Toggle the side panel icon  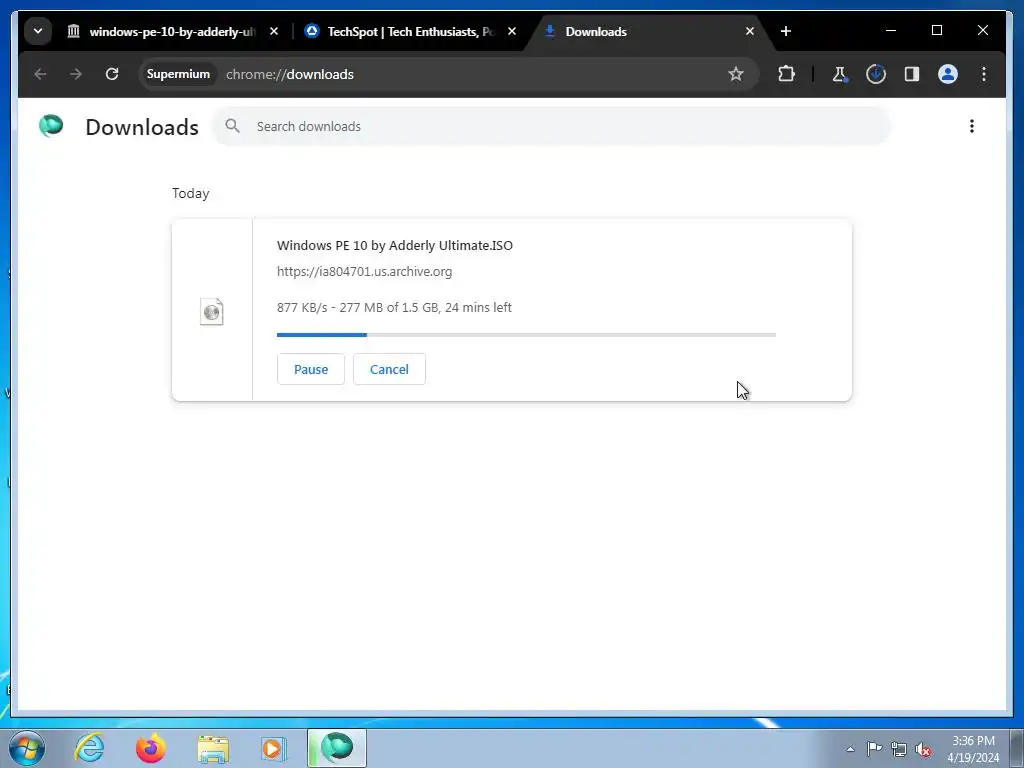pos(912,74)
